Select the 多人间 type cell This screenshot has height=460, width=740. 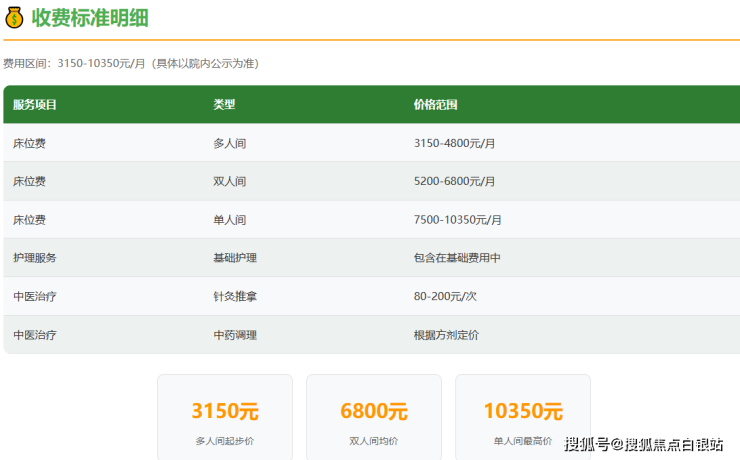point(229,143)
